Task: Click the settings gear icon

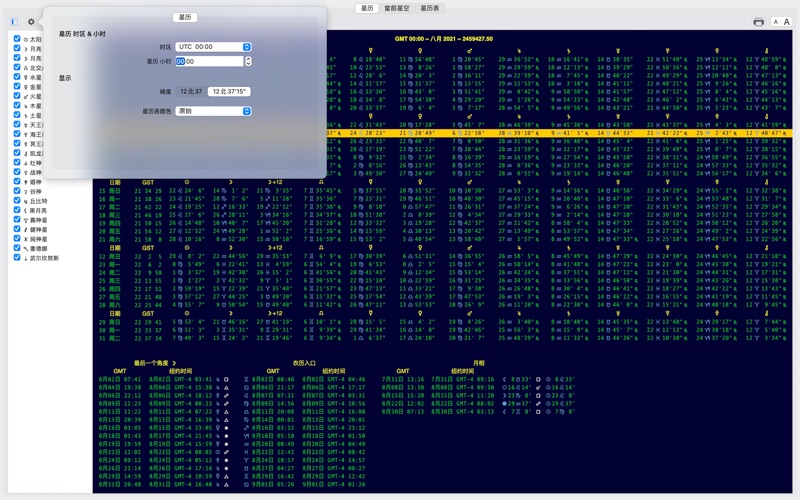Action: point(31,22)
